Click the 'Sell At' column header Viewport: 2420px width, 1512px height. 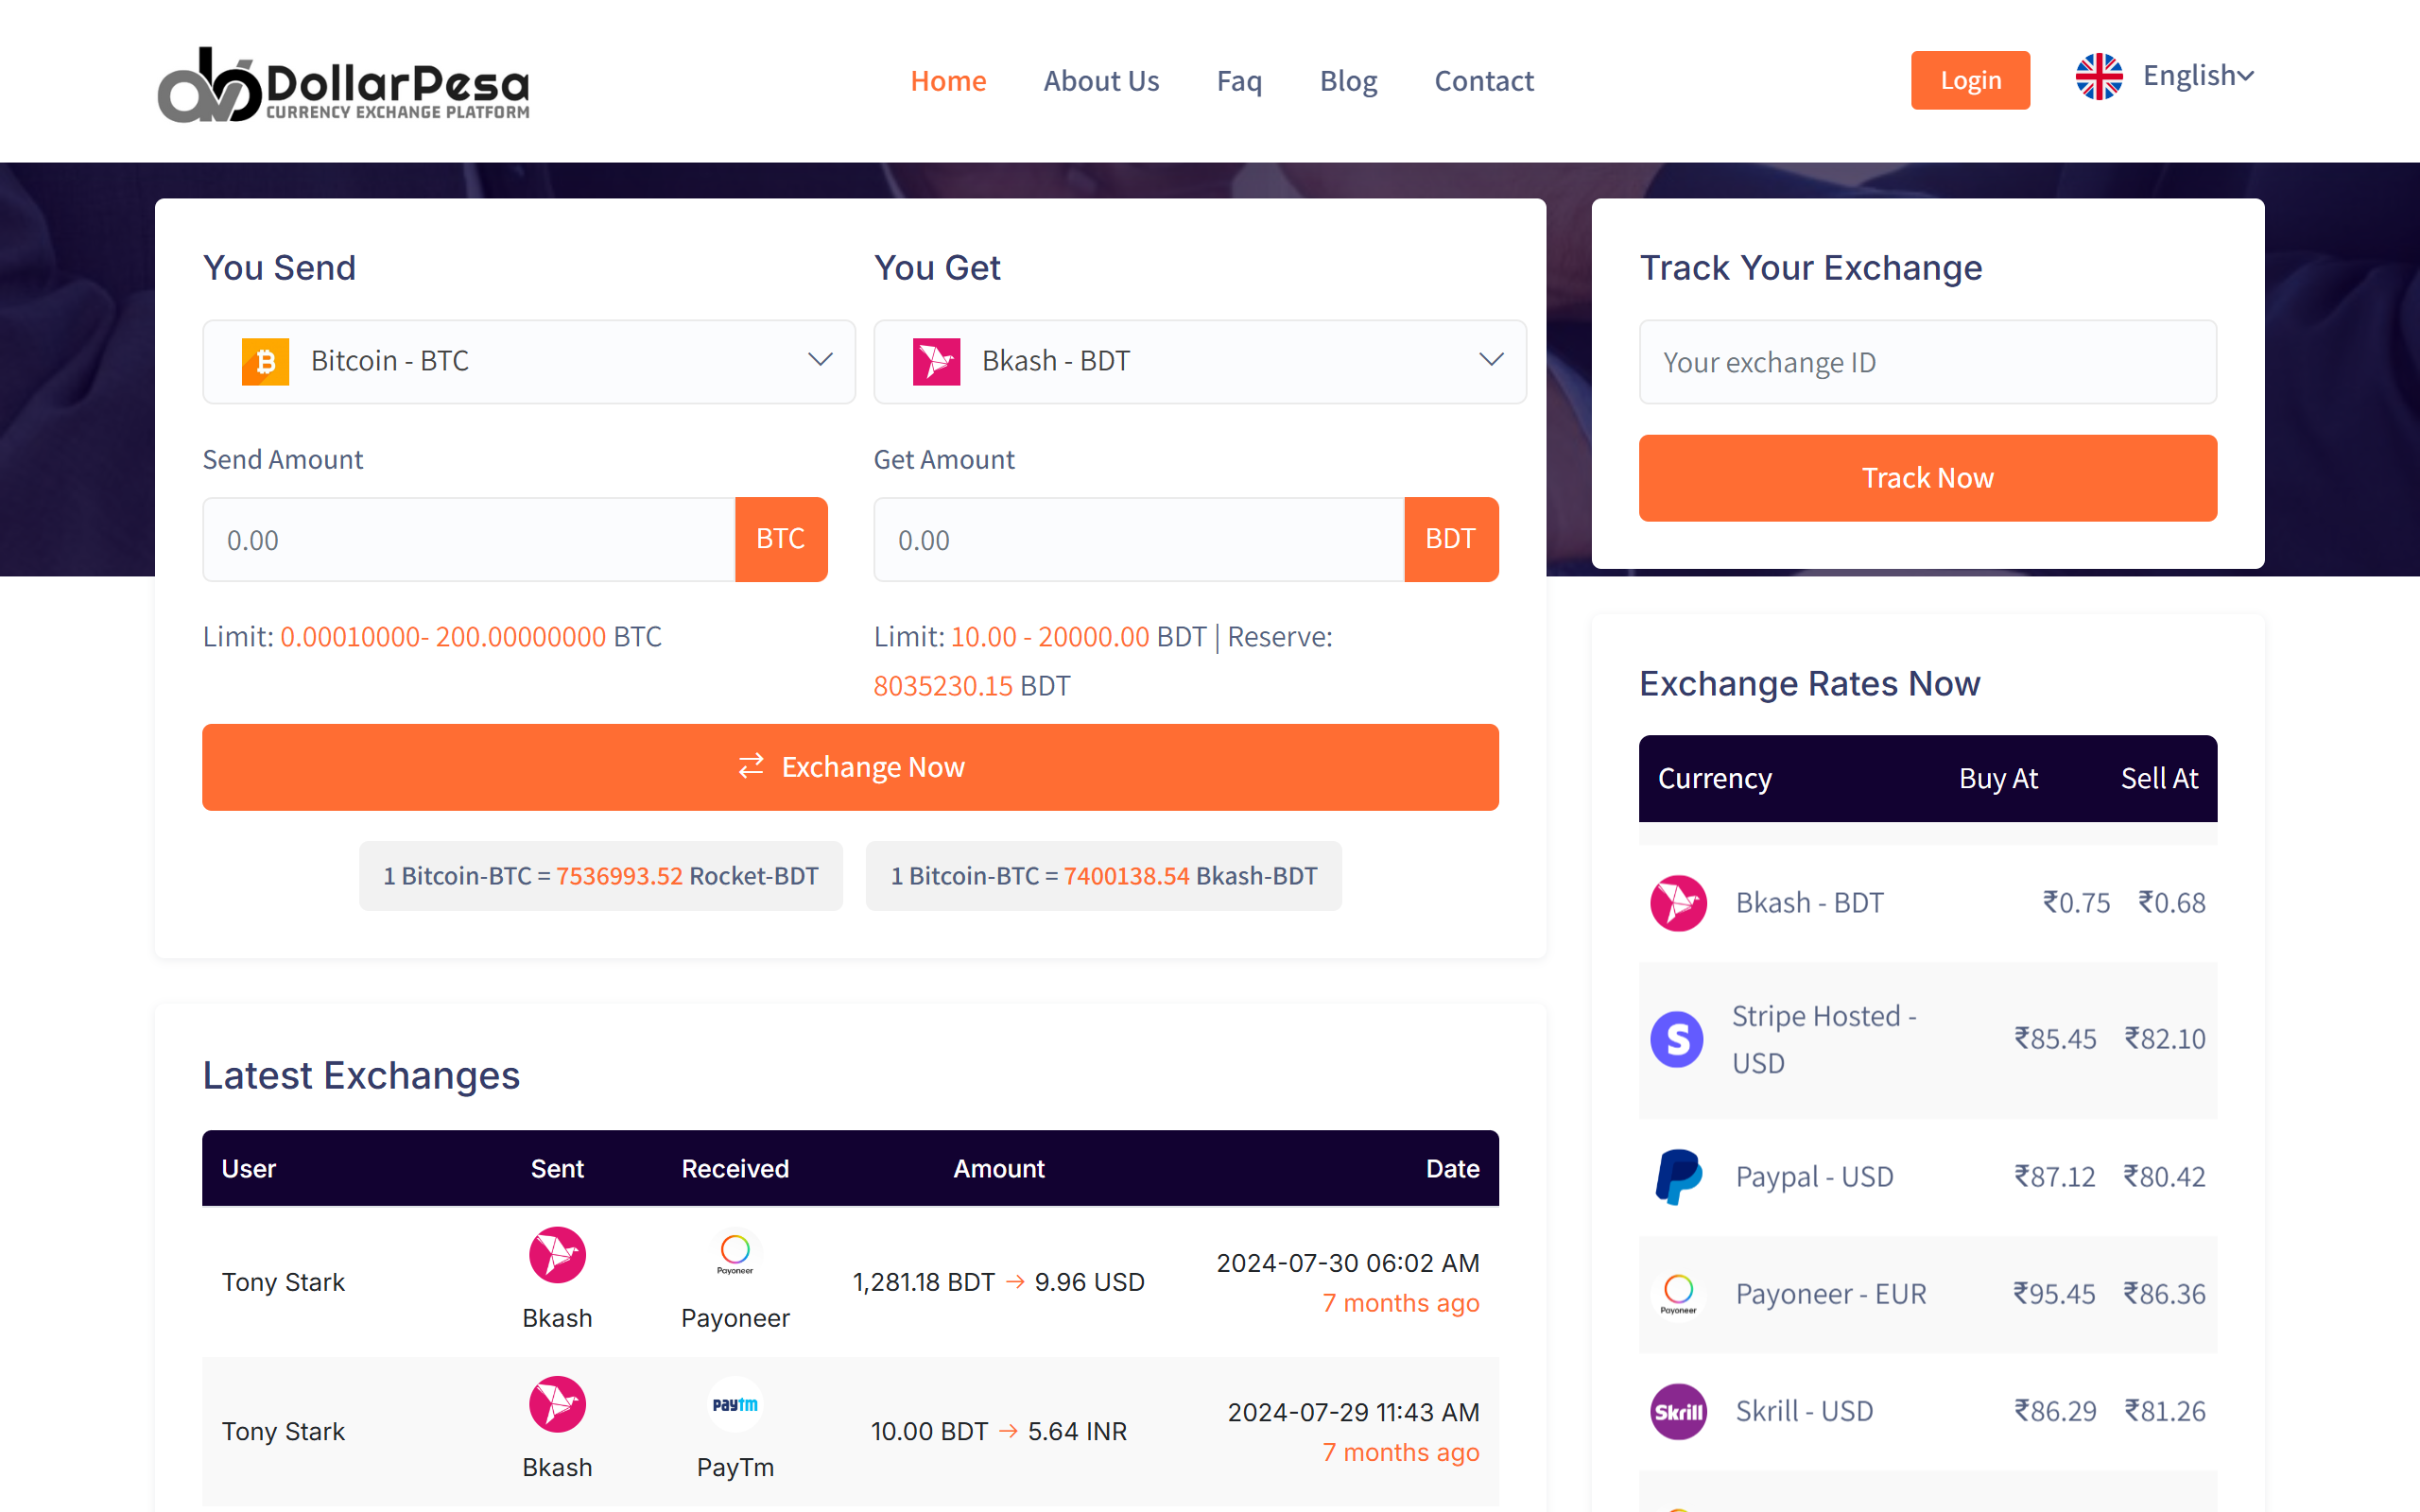click(x=2159, y=779)
